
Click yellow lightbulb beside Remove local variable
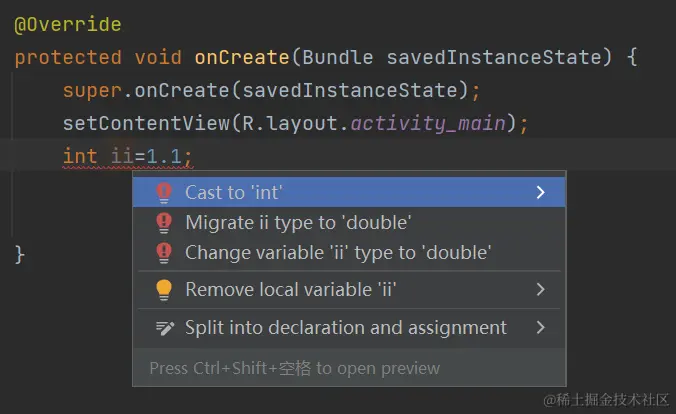[x=164, y=290]
